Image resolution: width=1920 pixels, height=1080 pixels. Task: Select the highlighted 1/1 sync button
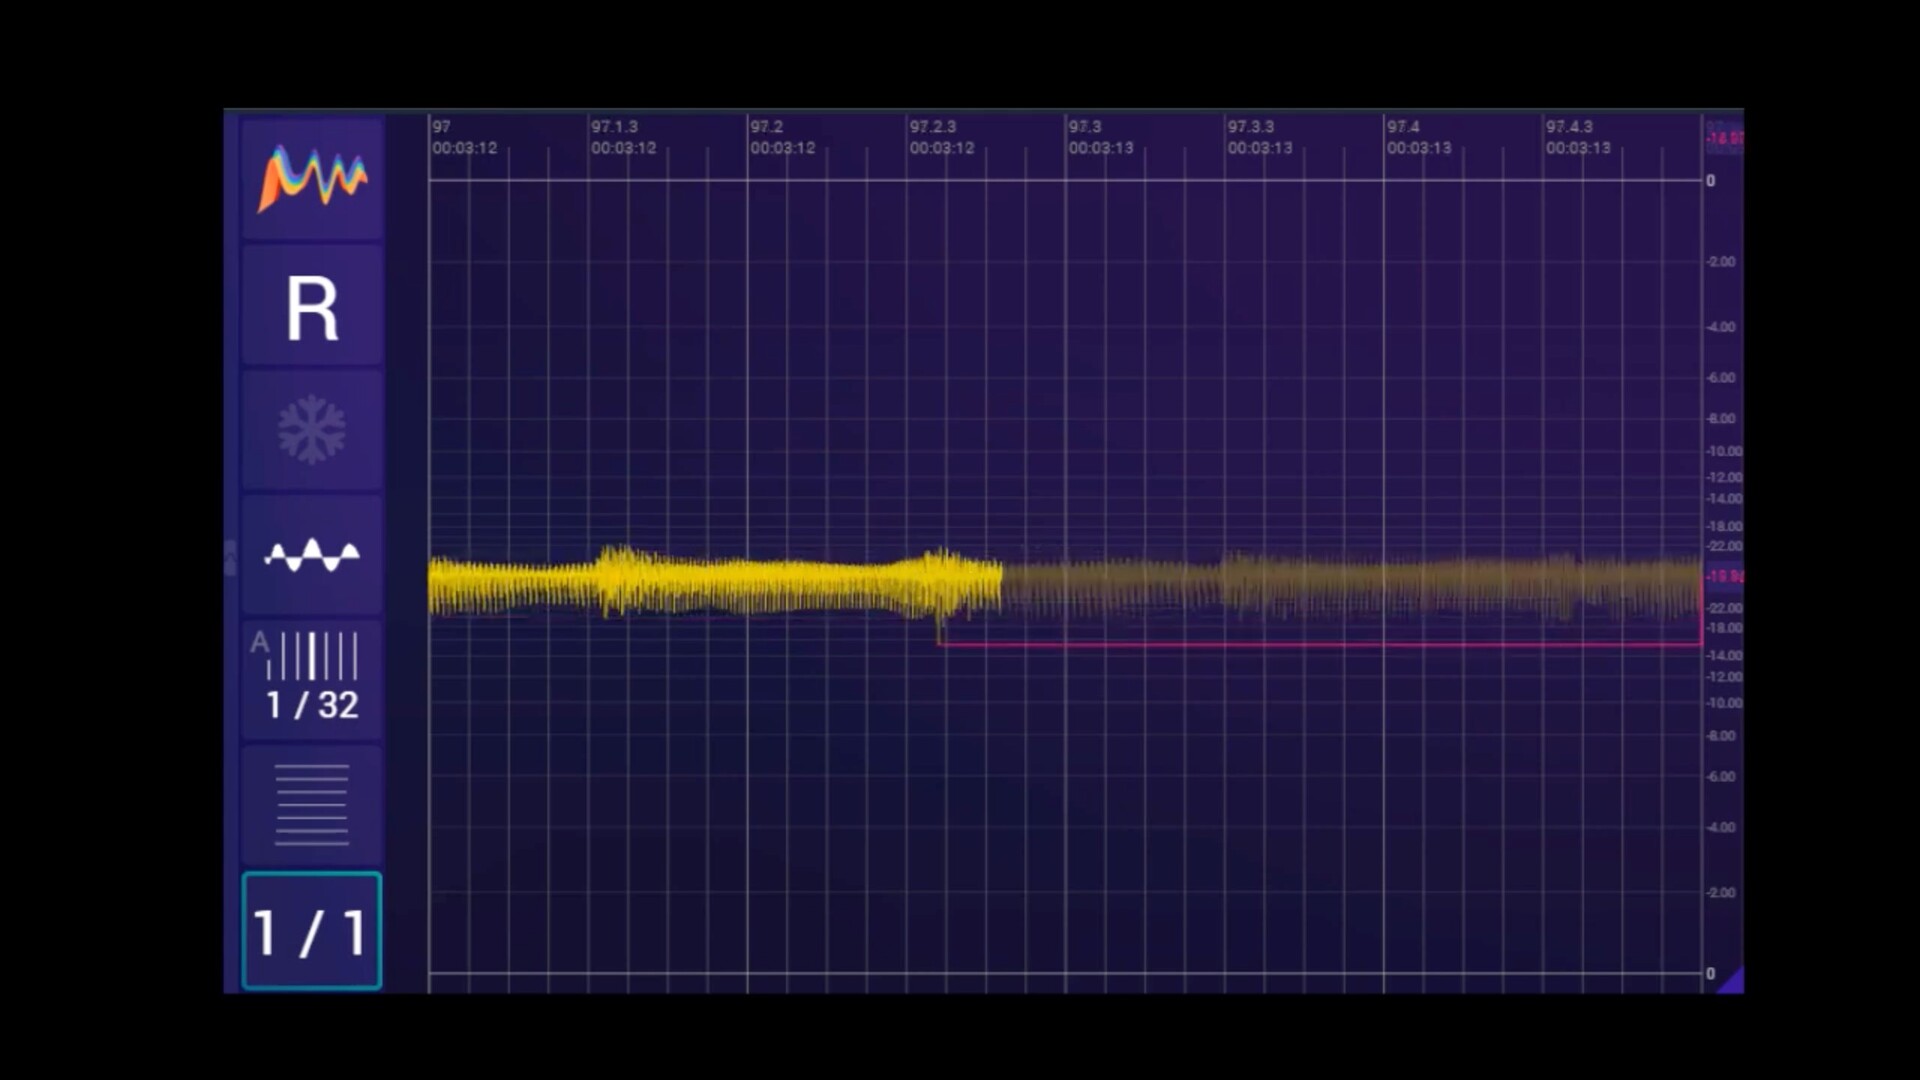(312, 931)
